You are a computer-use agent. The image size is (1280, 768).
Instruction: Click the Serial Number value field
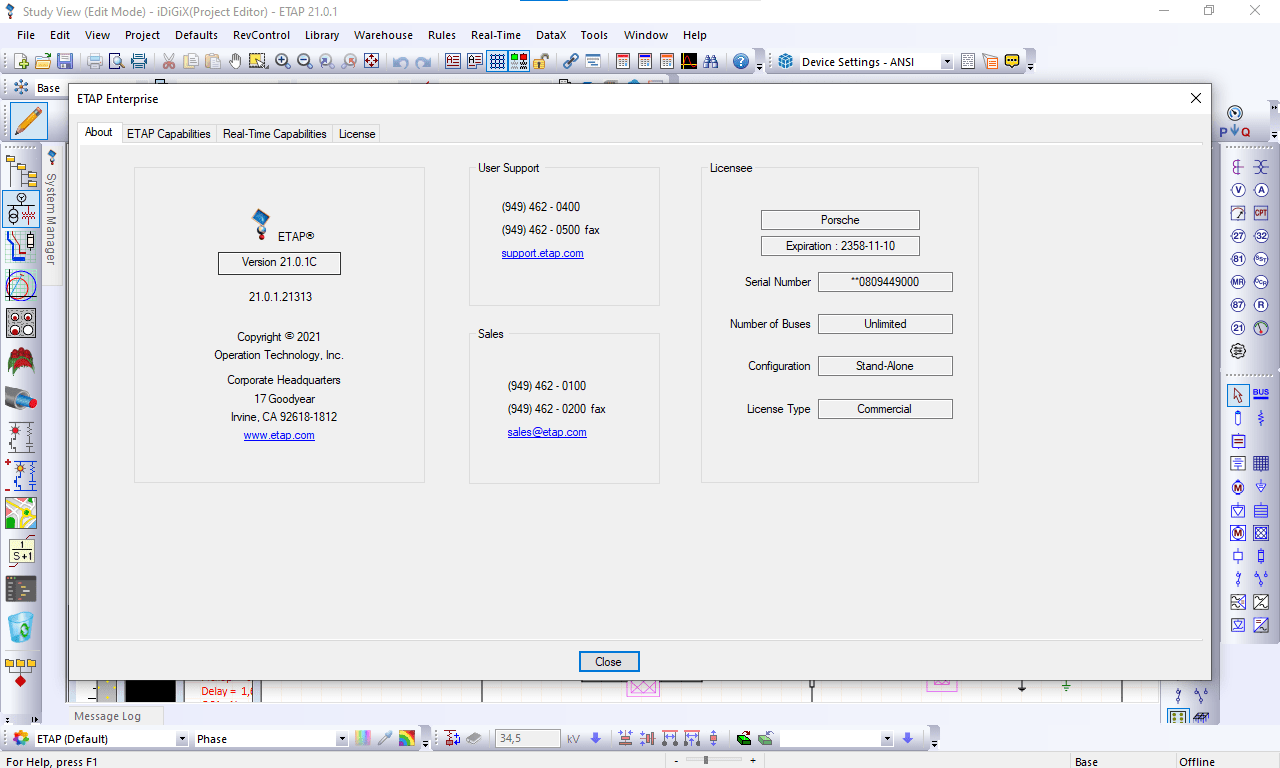[x=885, y=282]
